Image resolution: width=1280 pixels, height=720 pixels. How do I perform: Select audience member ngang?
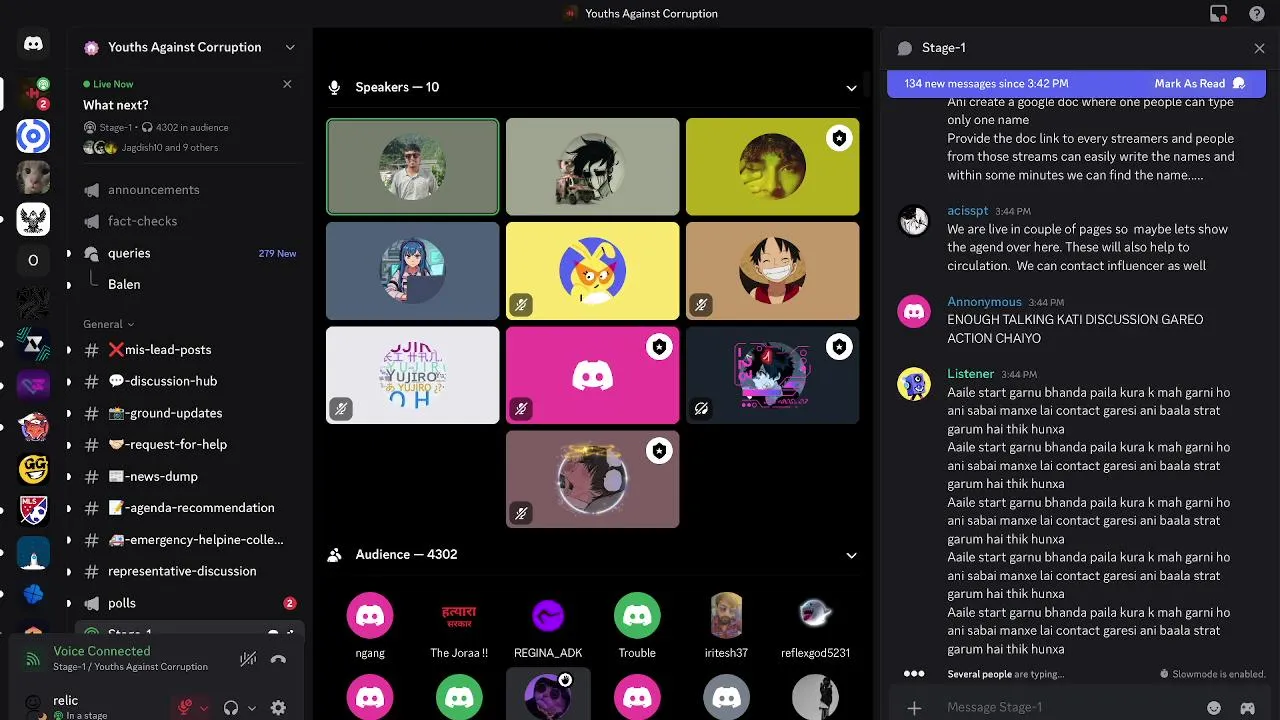pos(370,627)
